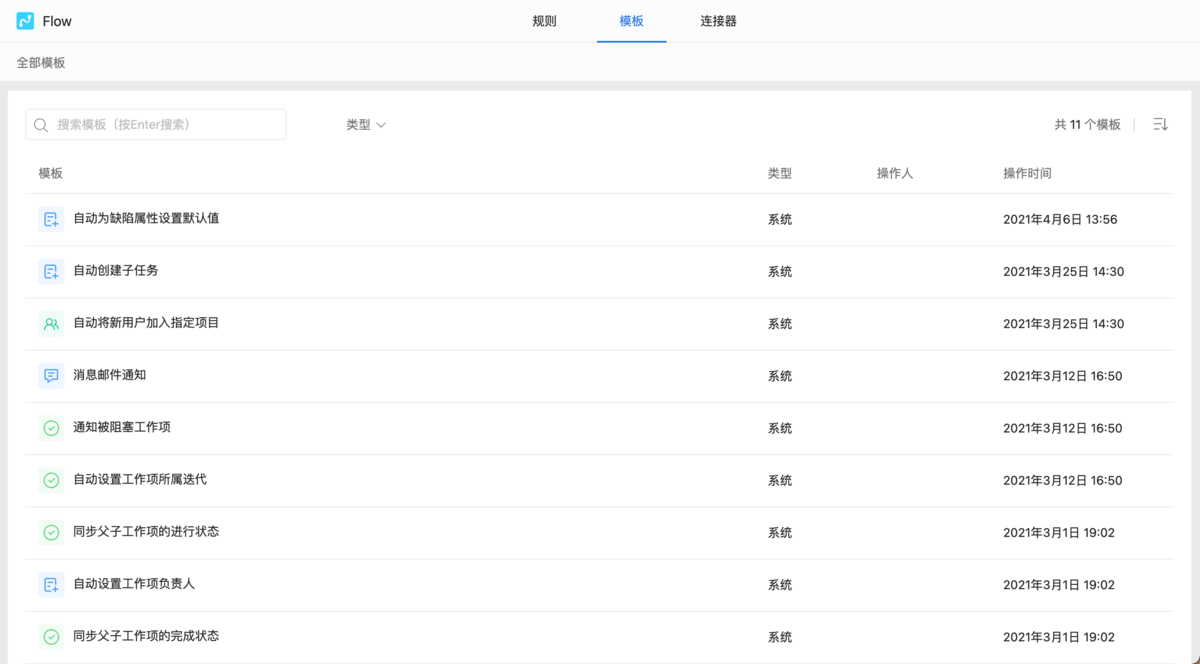The image size is (1200, 664).
Task: Click 系统 type in 自动创建子任务 row
Action: [x=780, y=271]
